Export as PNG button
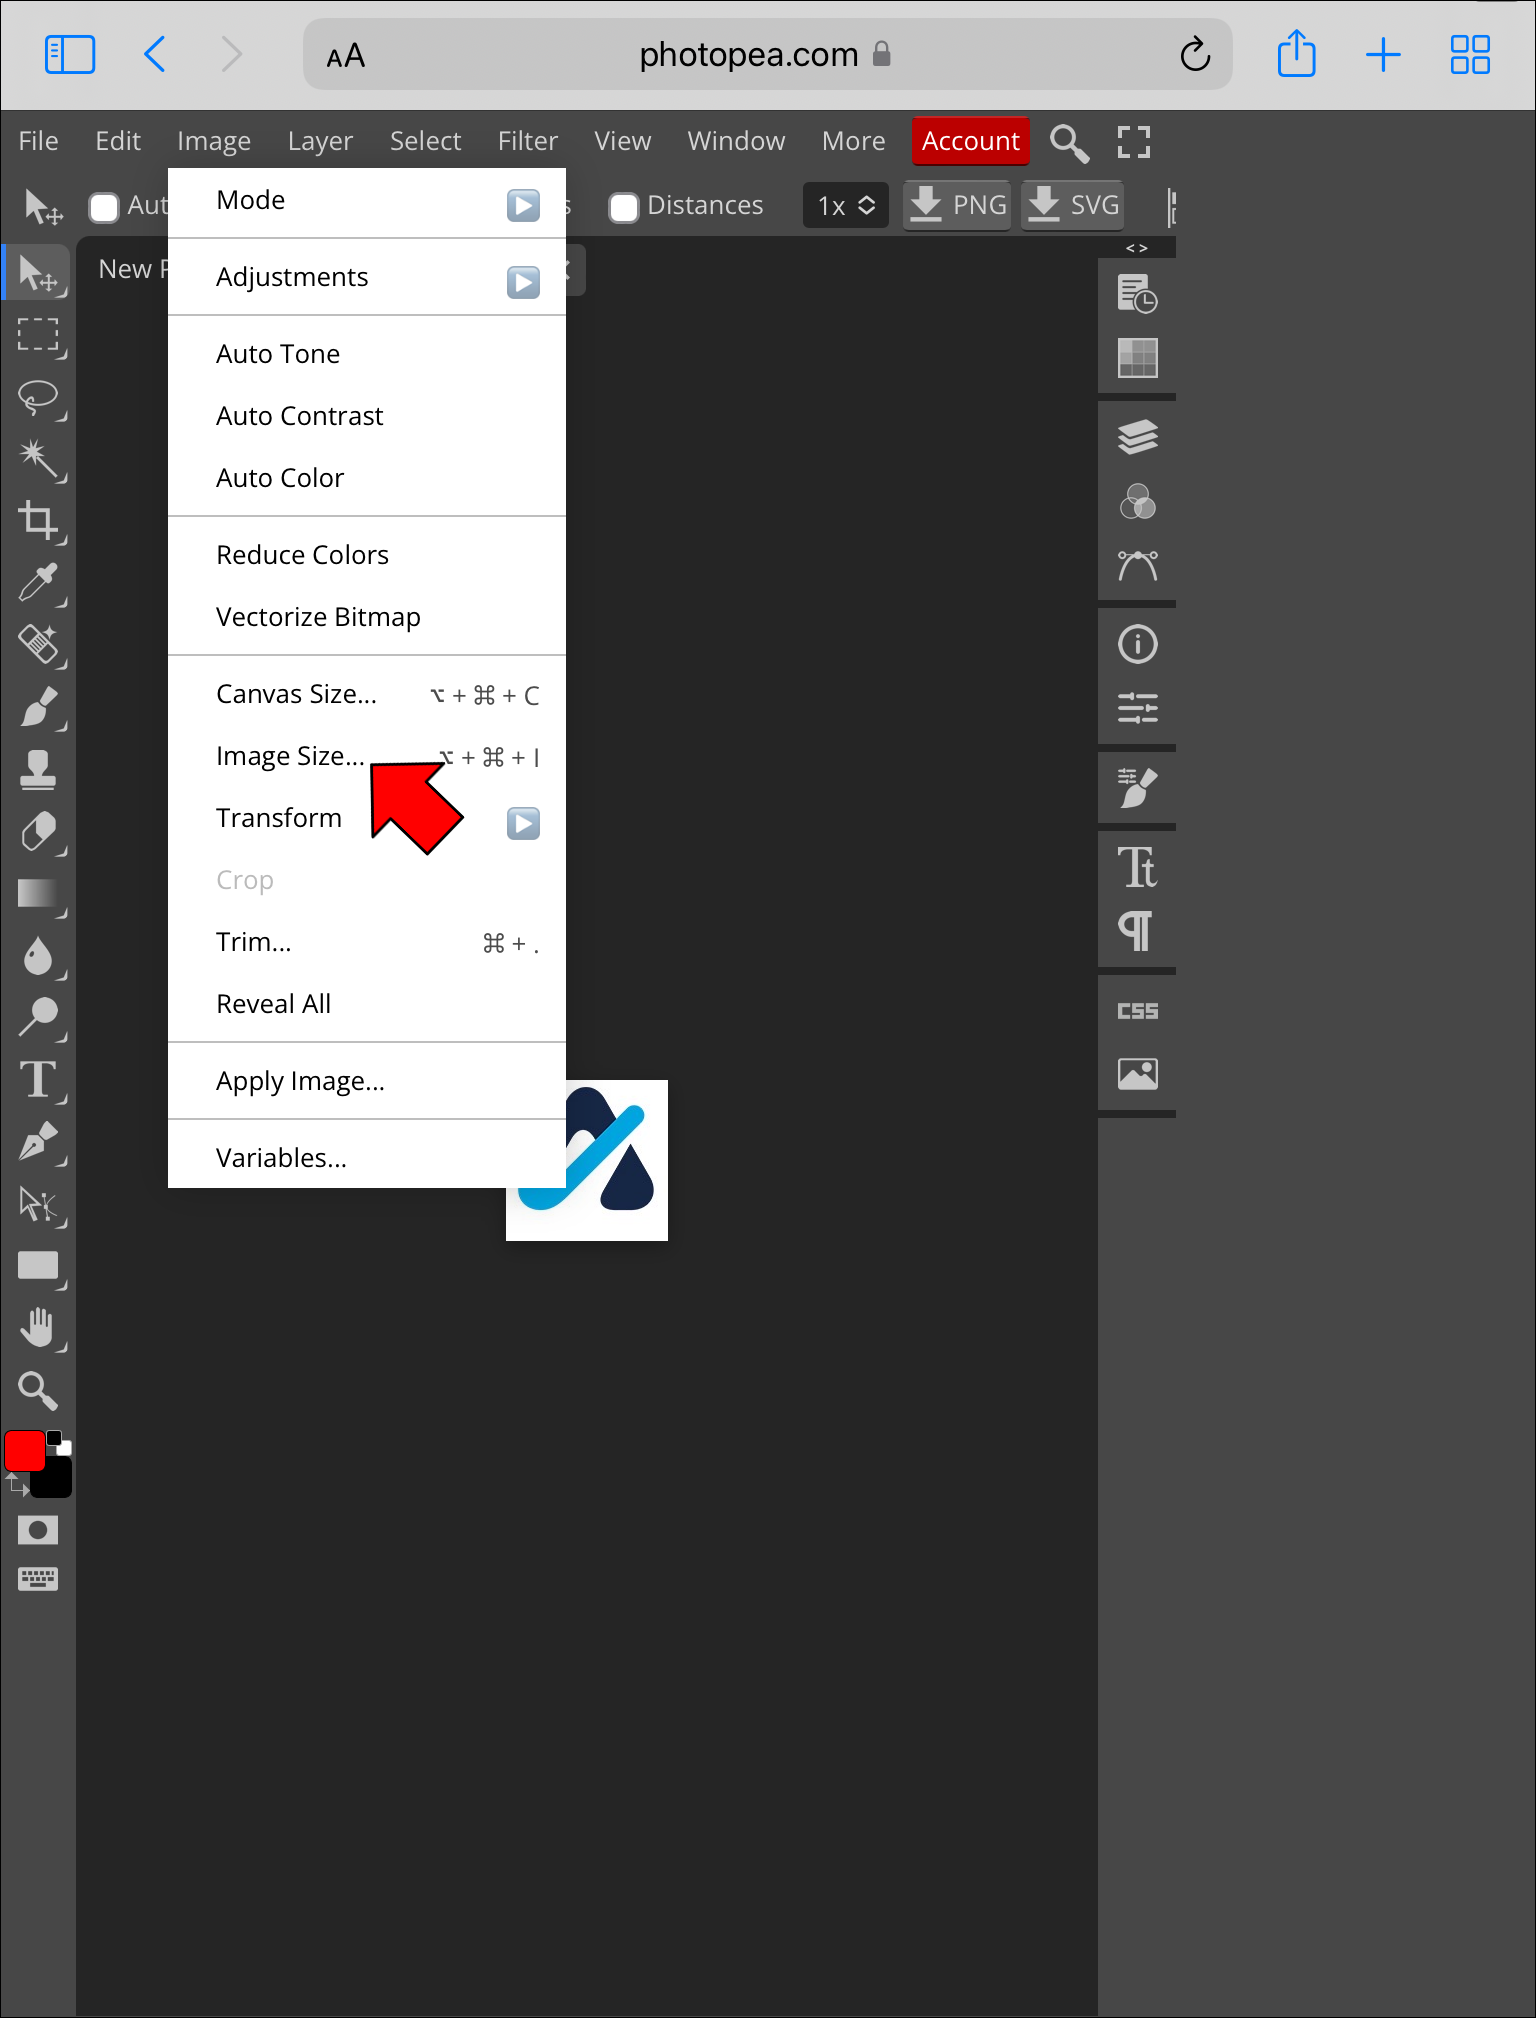This screenshot has height=2018, width=1536. (x=957, y=205)
